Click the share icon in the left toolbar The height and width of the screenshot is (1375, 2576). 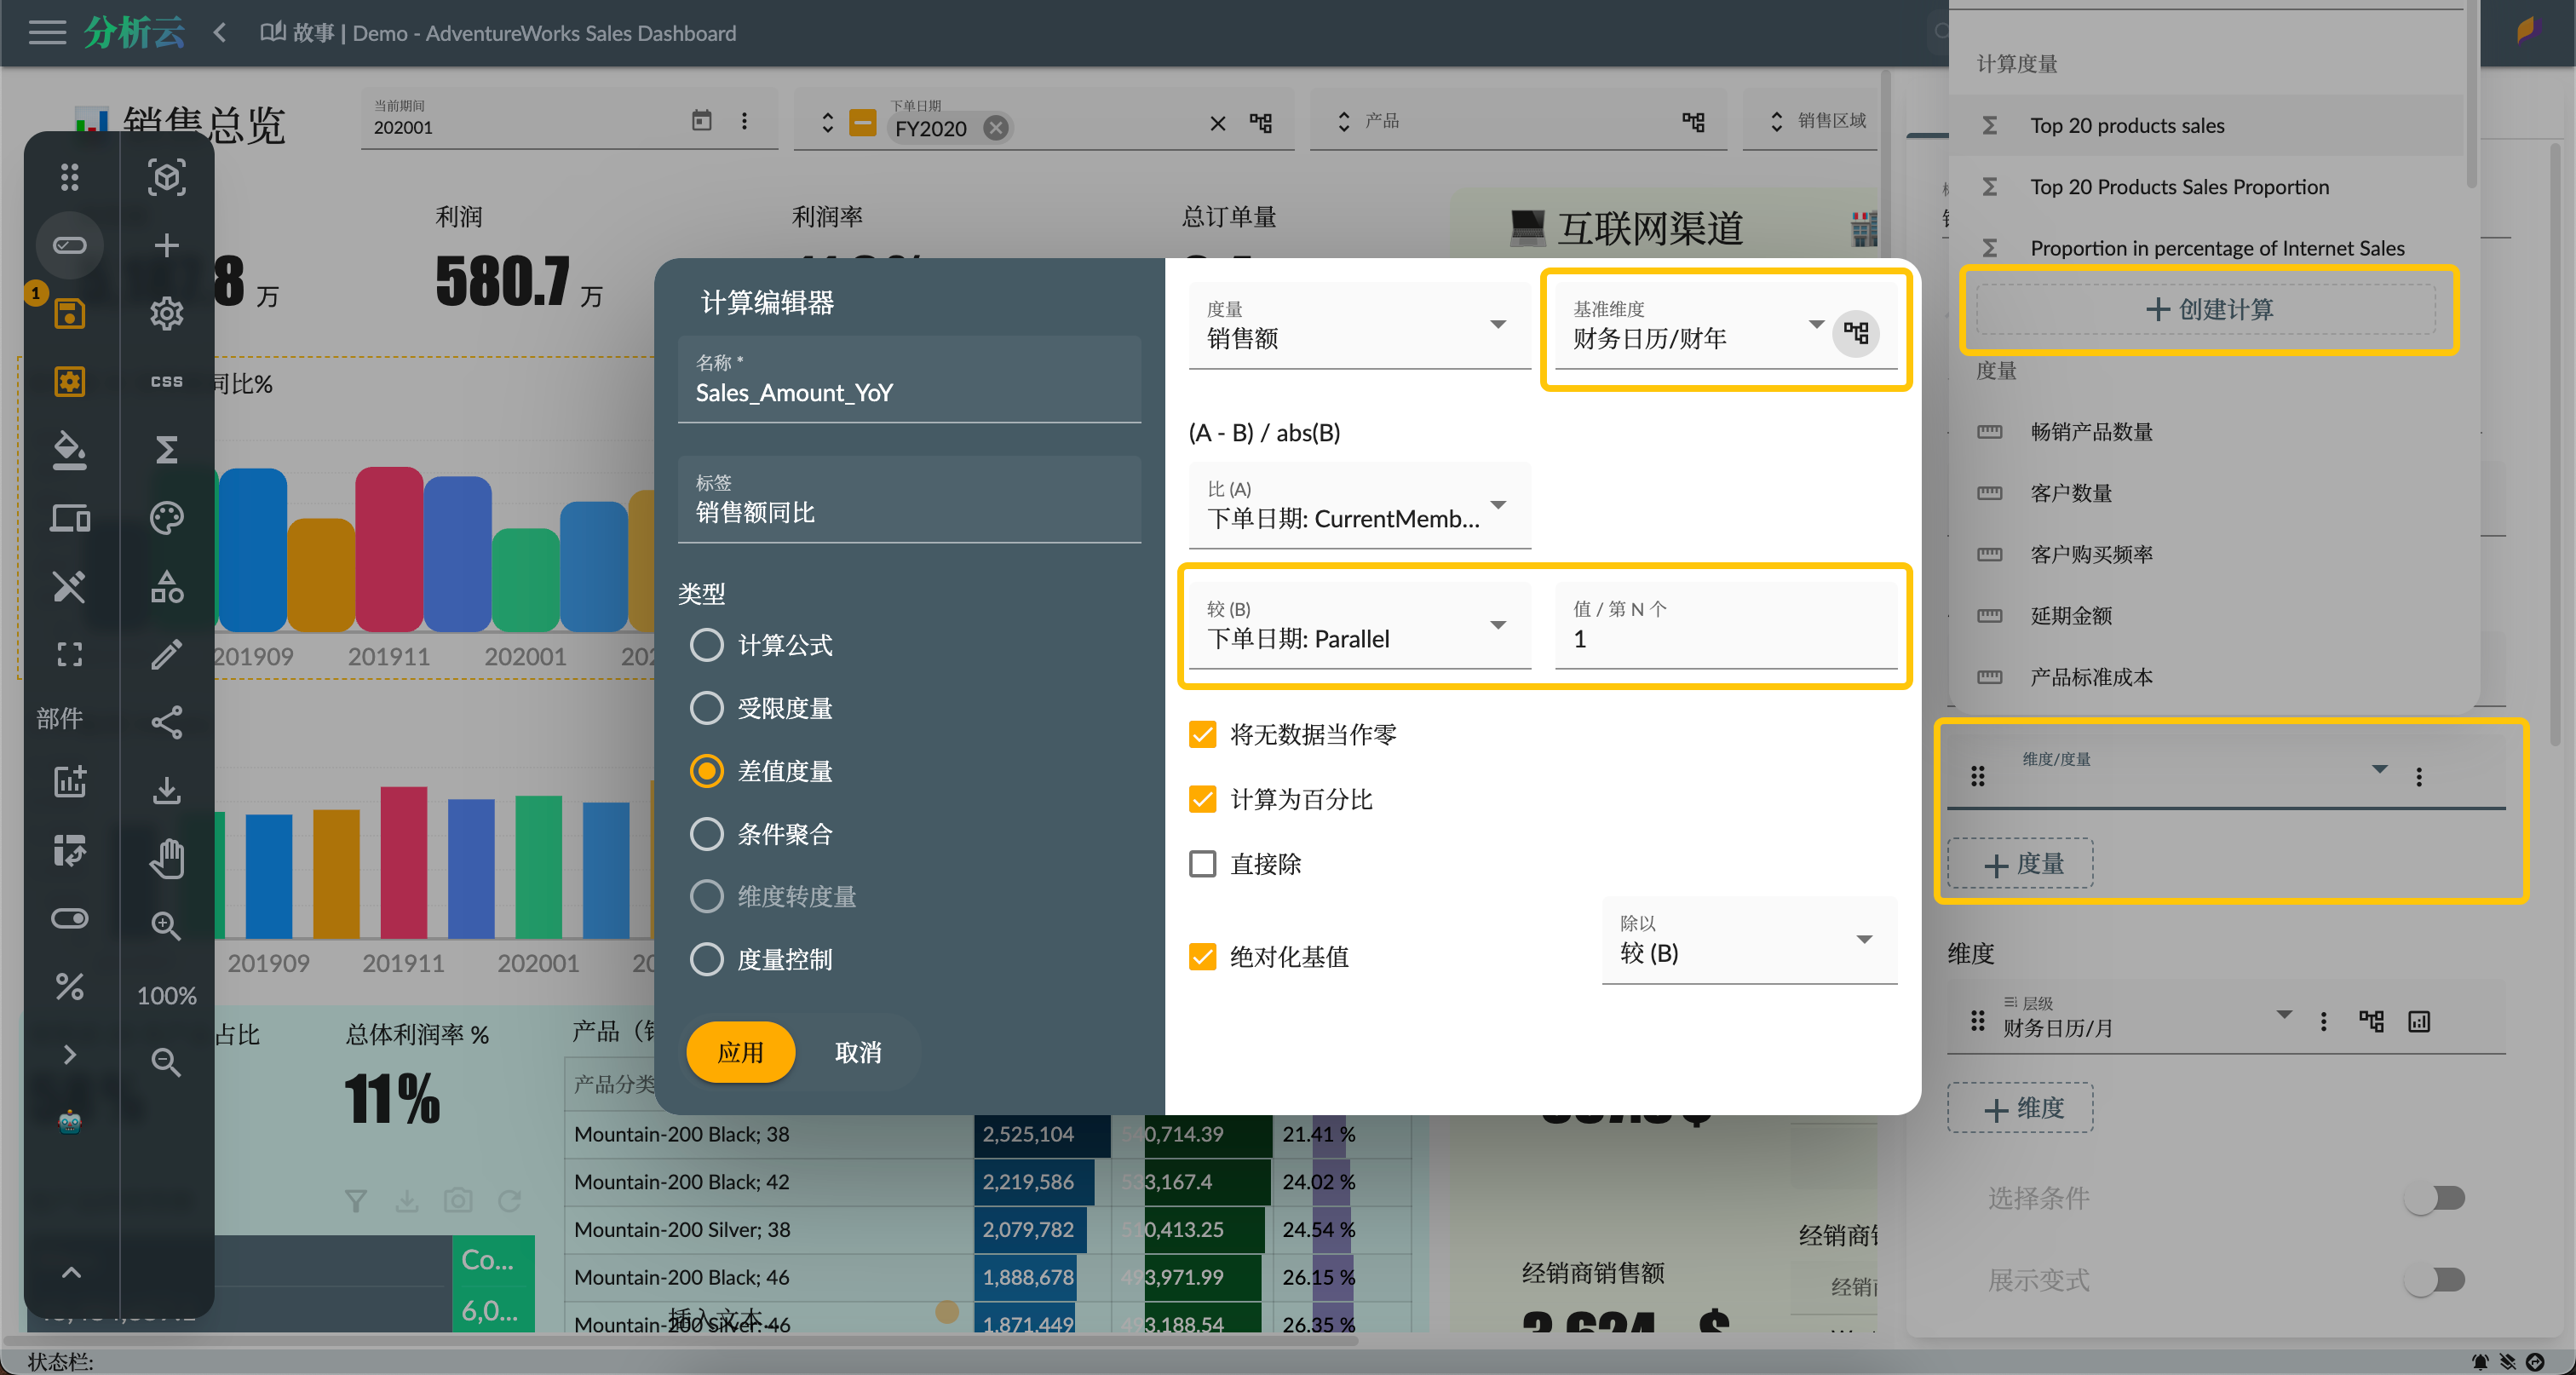pyautogui.click(x=167, y=723)
